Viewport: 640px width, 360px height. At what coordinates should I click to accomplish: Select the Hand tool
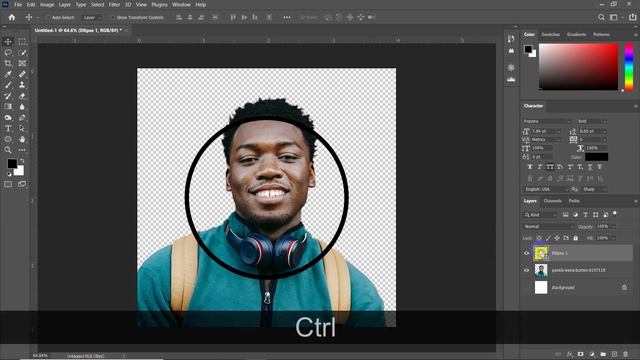(22, 139)
